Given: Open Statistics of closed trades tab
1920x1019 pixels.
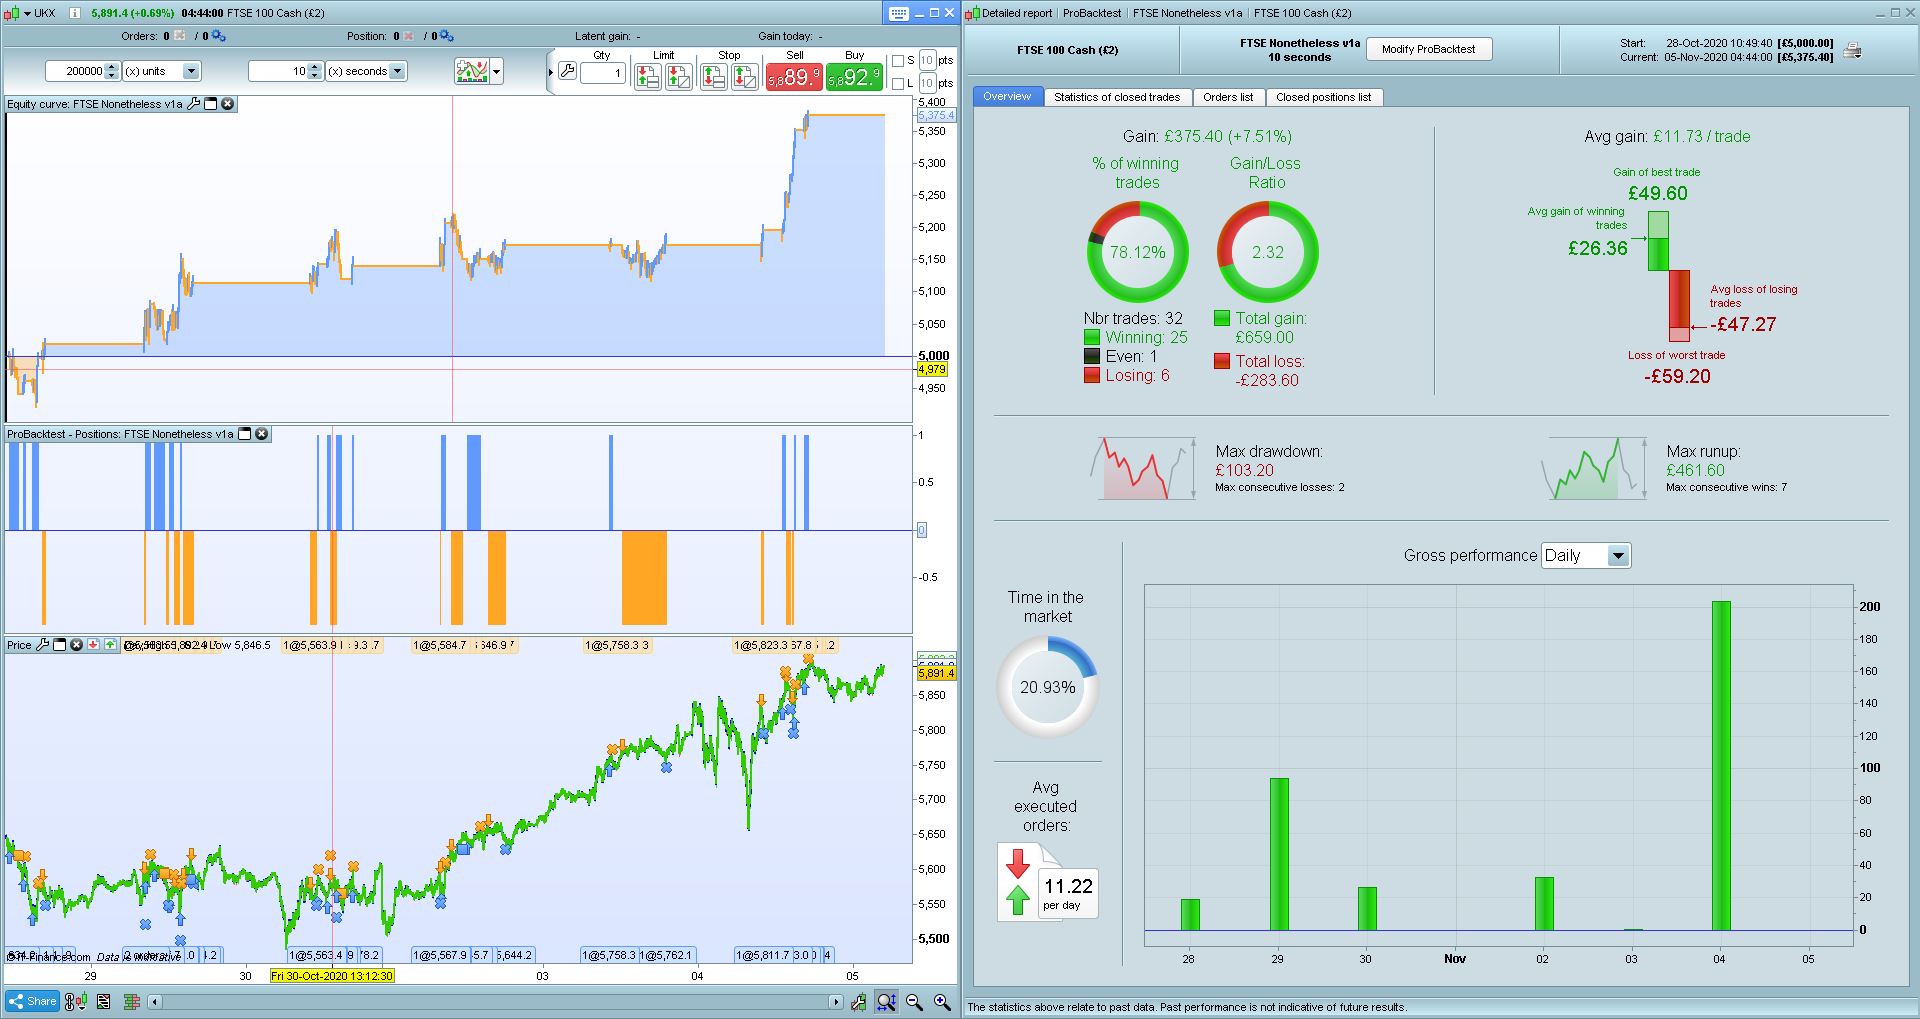Looking at the screenshot, I should coord(1117,97).
